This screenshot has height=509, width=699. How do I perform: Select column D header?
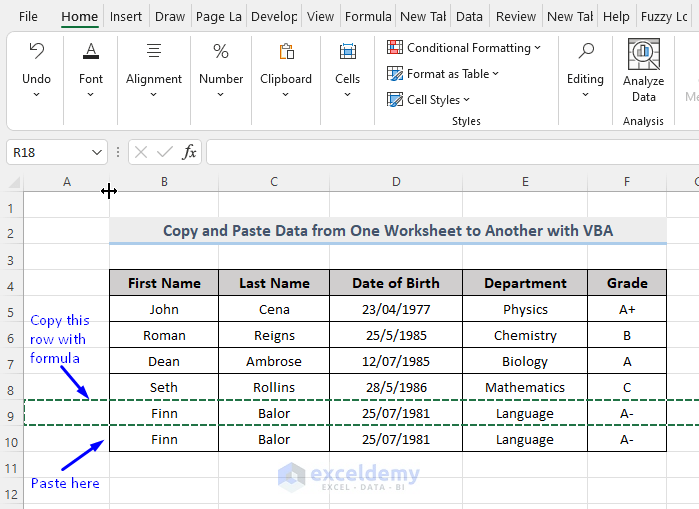tap(396, 182)
